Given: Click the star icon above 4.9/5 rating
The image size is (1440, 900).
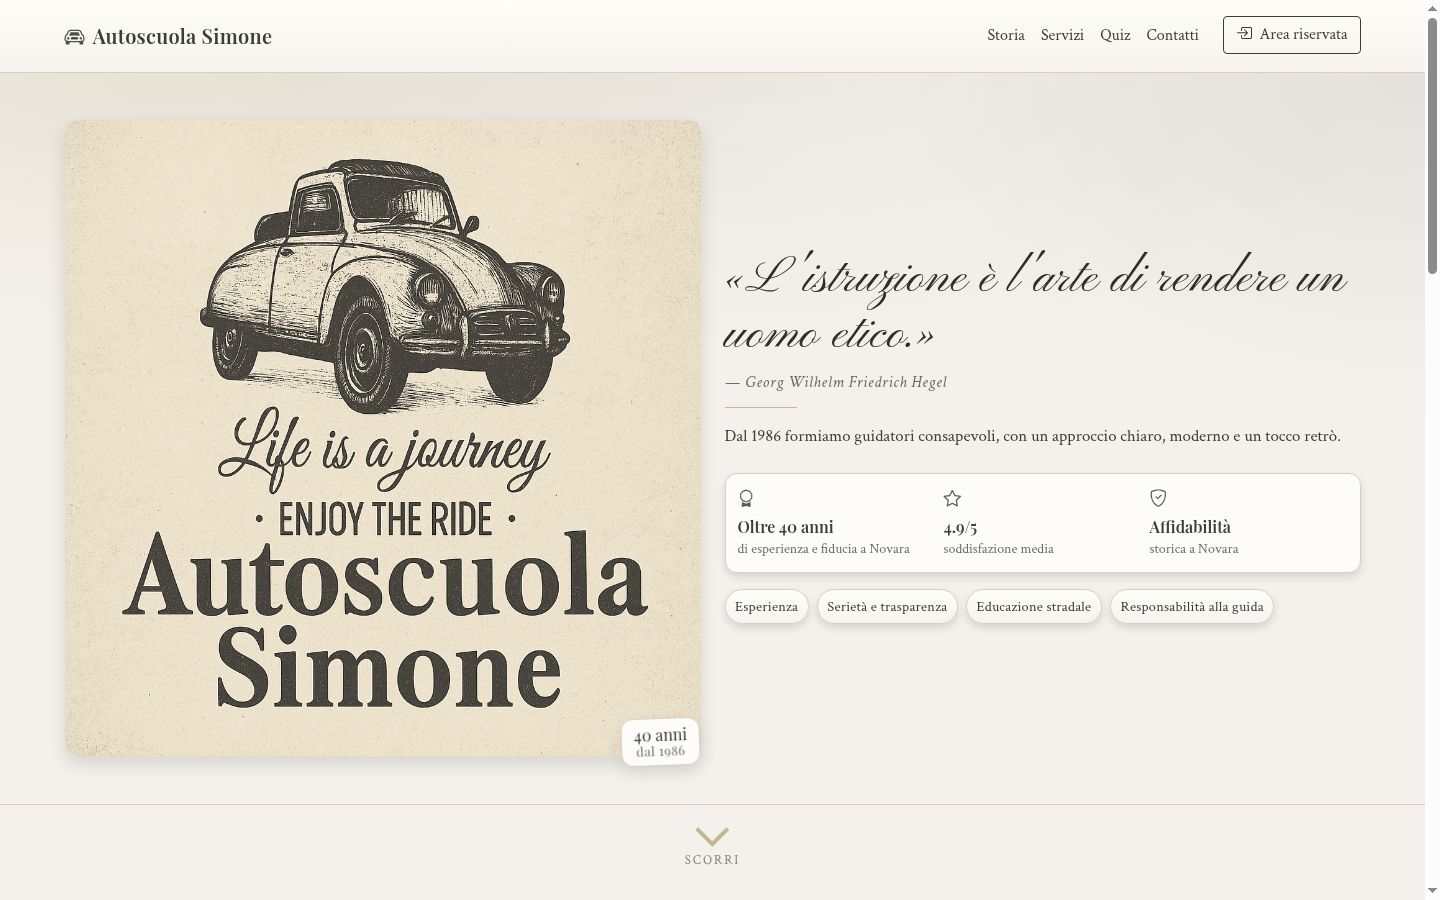Looking at the screenshot, I should 952,498.
